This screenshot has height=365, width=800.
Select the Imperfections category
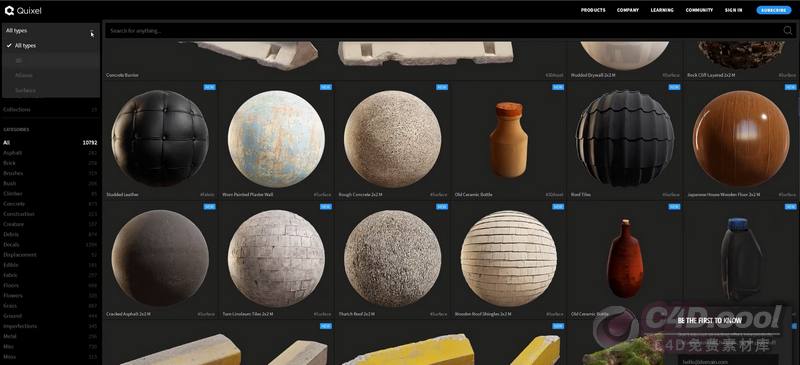(50, 326)
